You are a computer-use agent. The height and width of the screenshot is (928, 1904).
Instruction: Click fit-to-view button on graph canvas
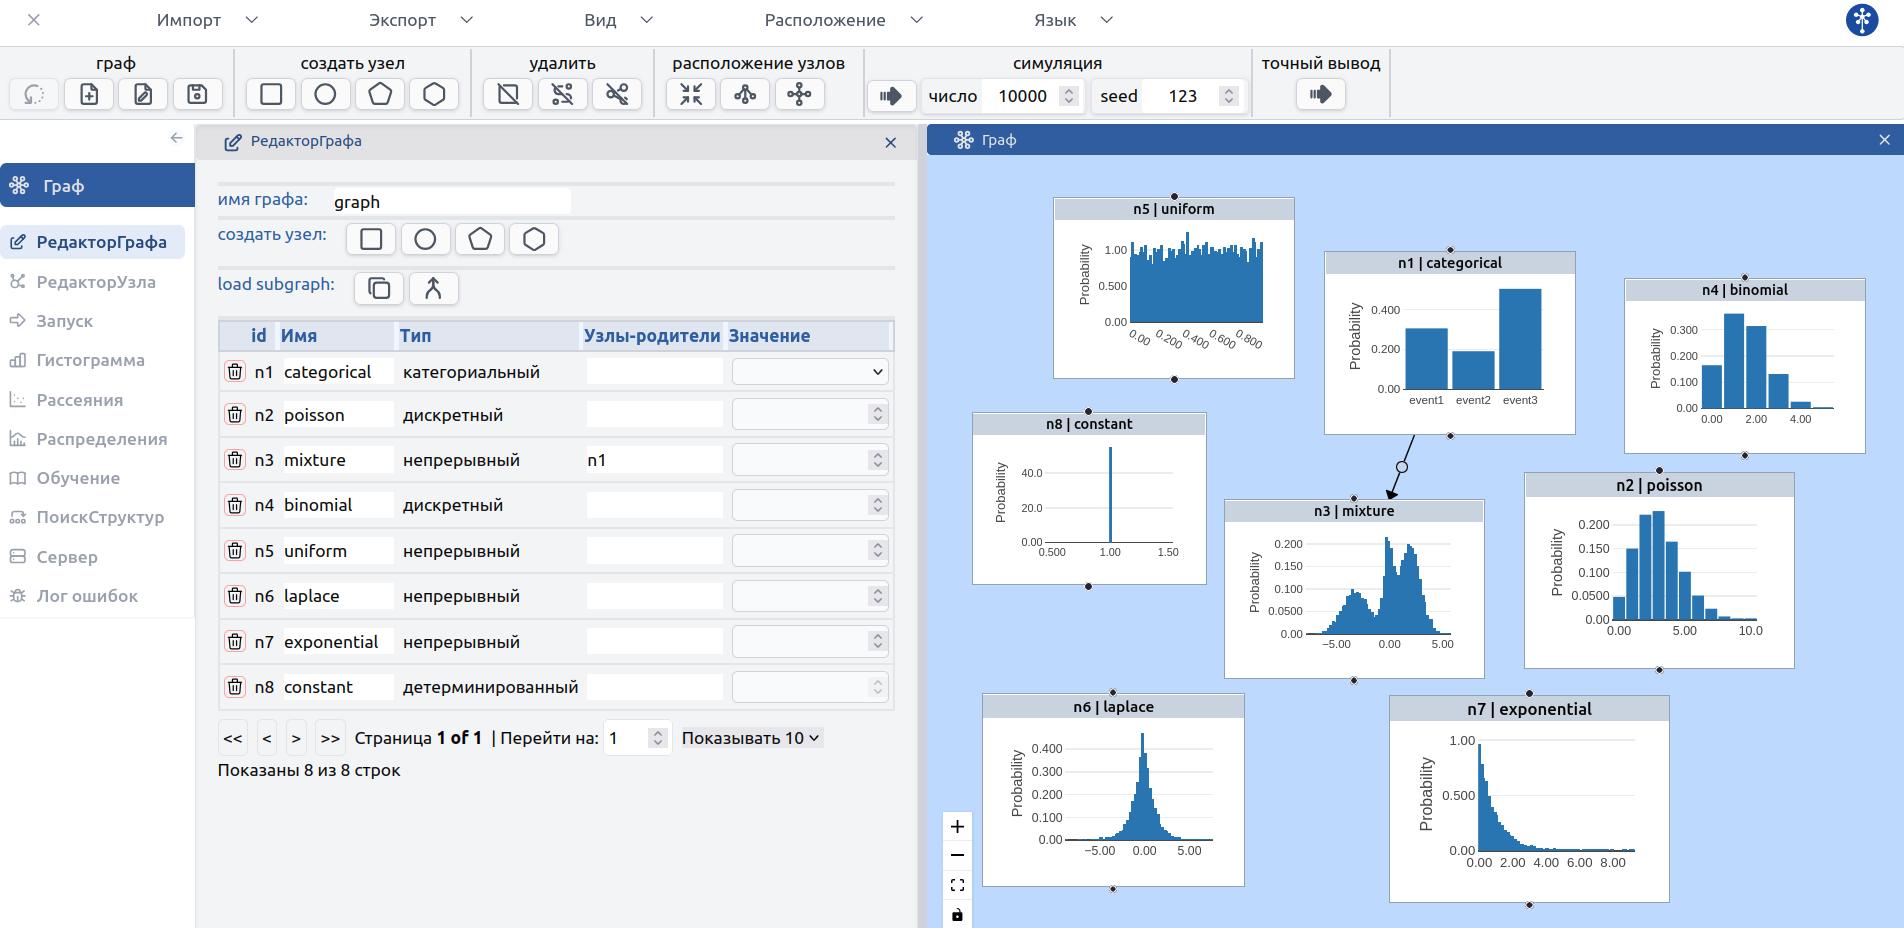coord(957,885)
